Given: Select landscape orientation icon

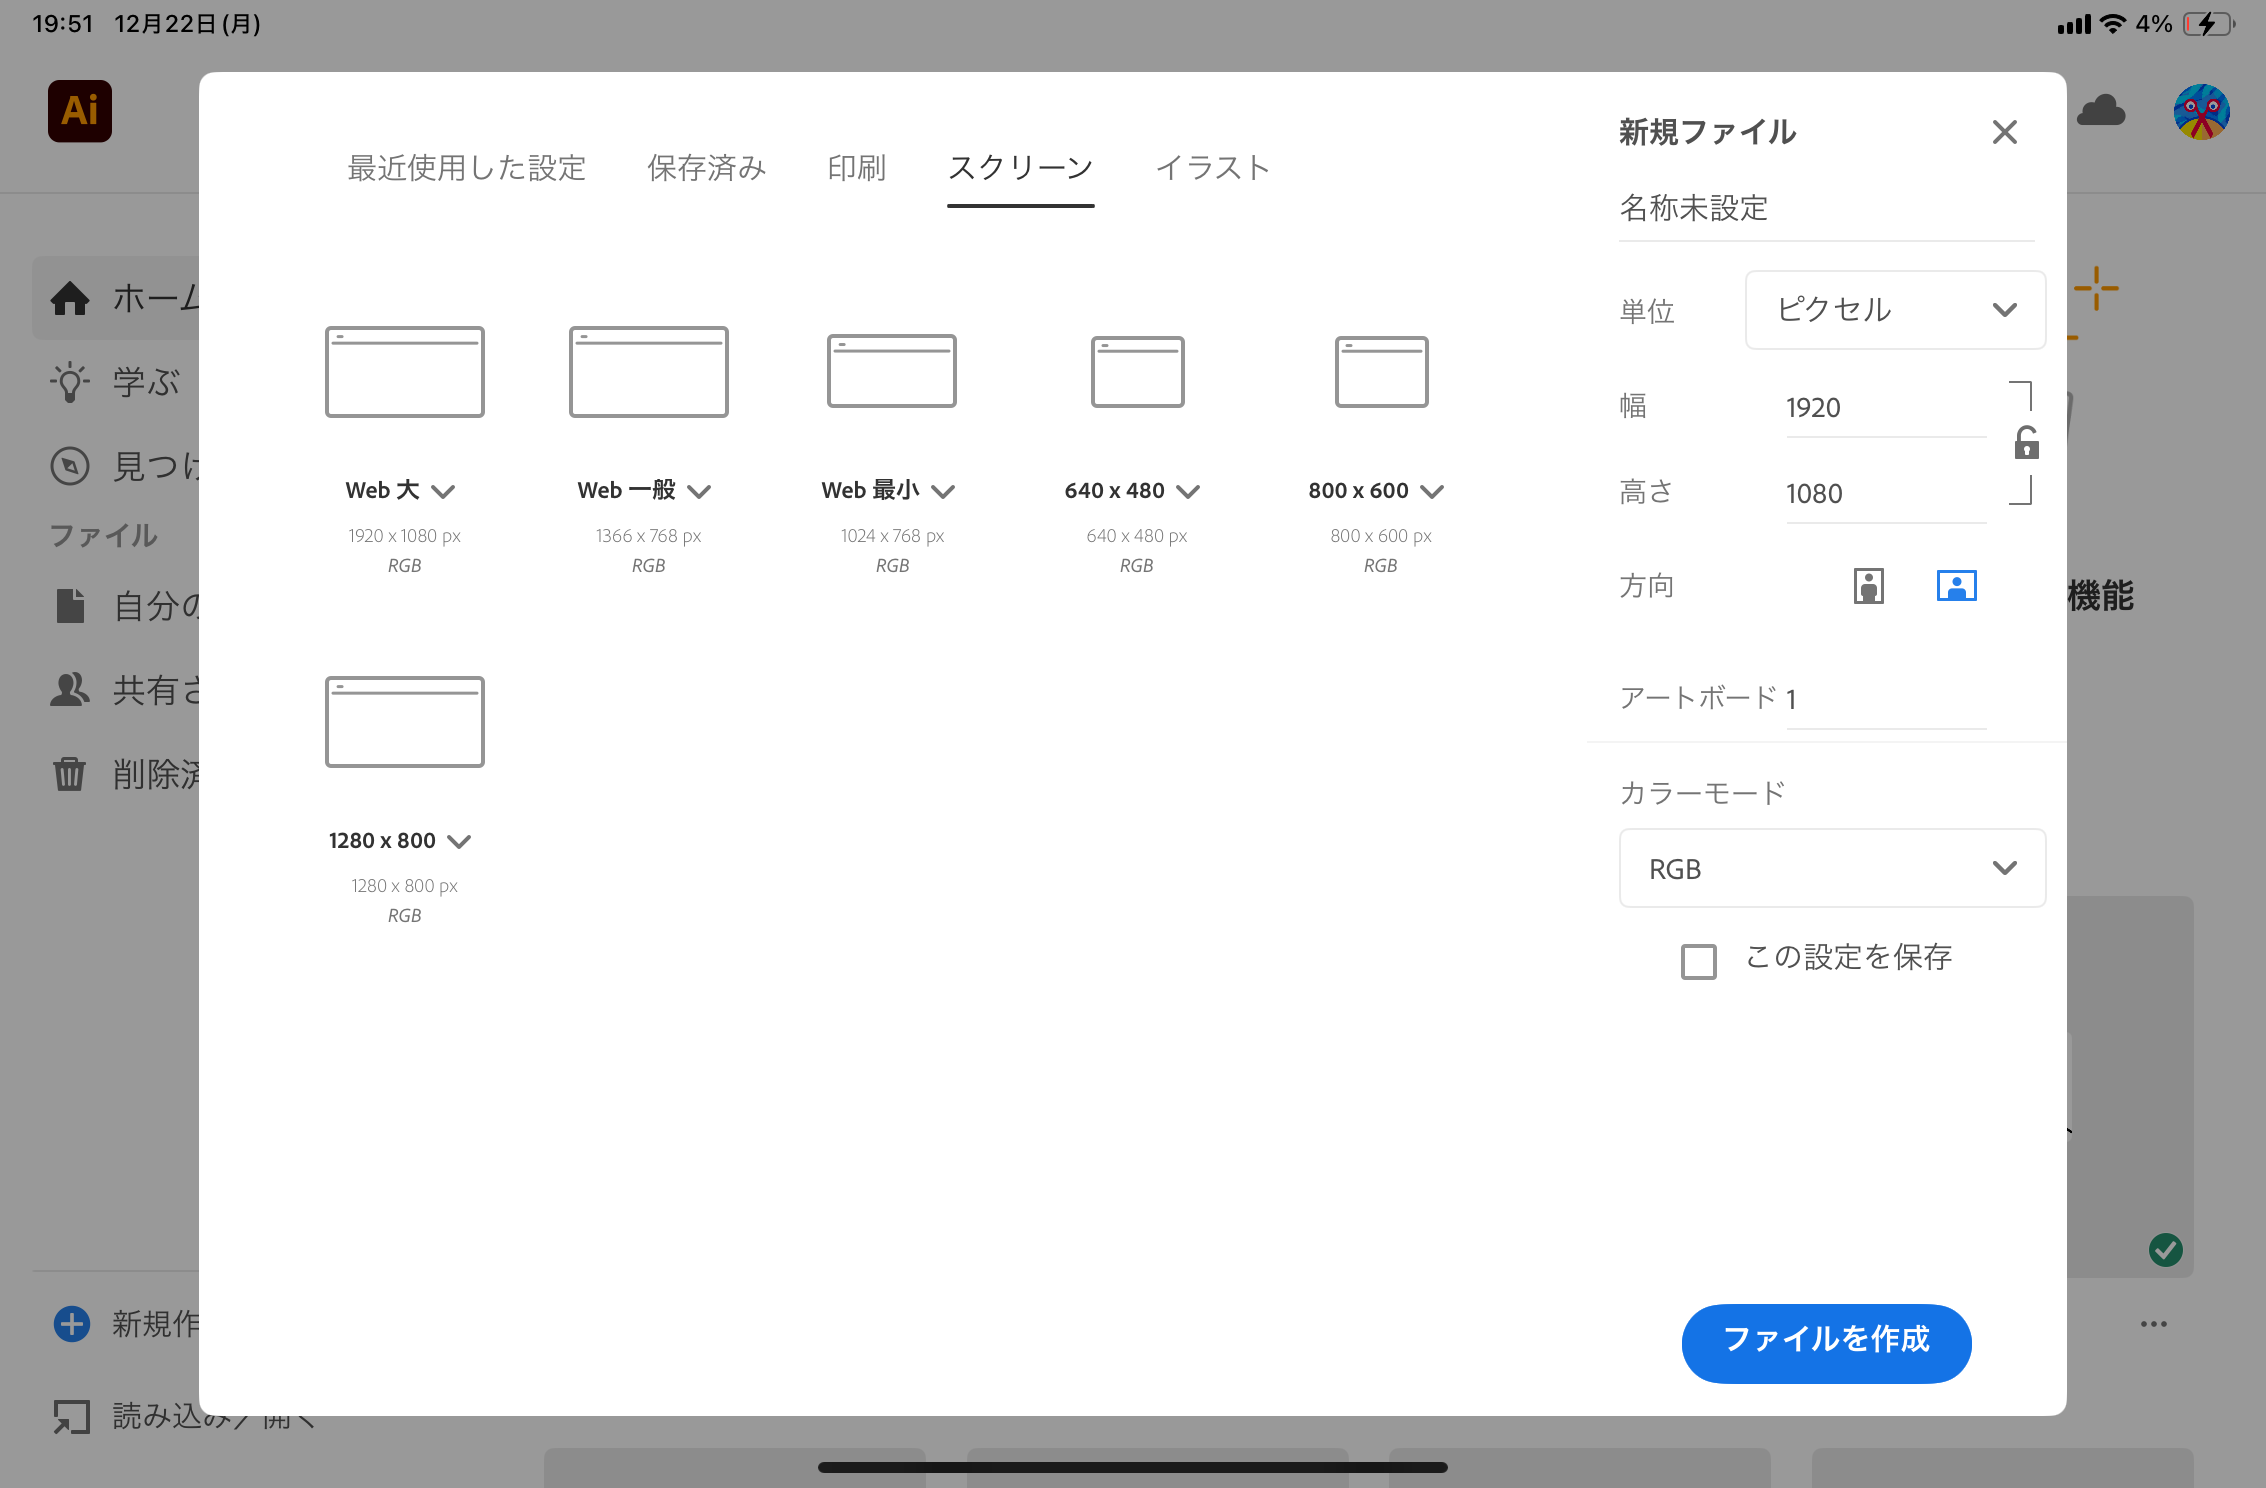Looking at the screenshot, I should click(1956, 586).
